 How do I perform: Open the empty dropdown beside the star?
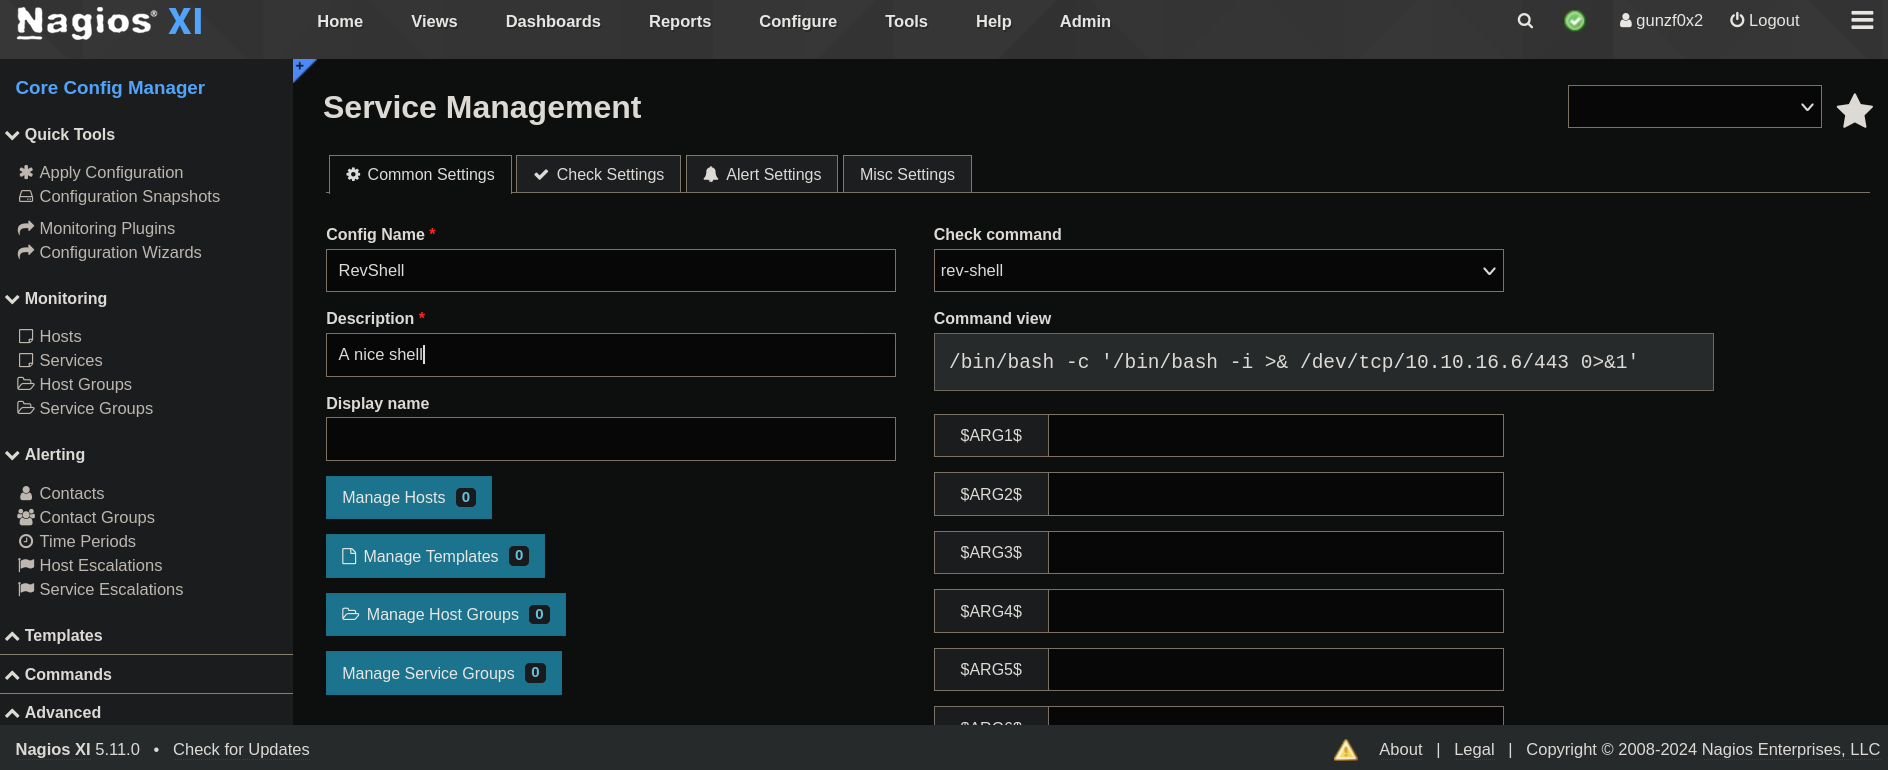(1694, 107)
